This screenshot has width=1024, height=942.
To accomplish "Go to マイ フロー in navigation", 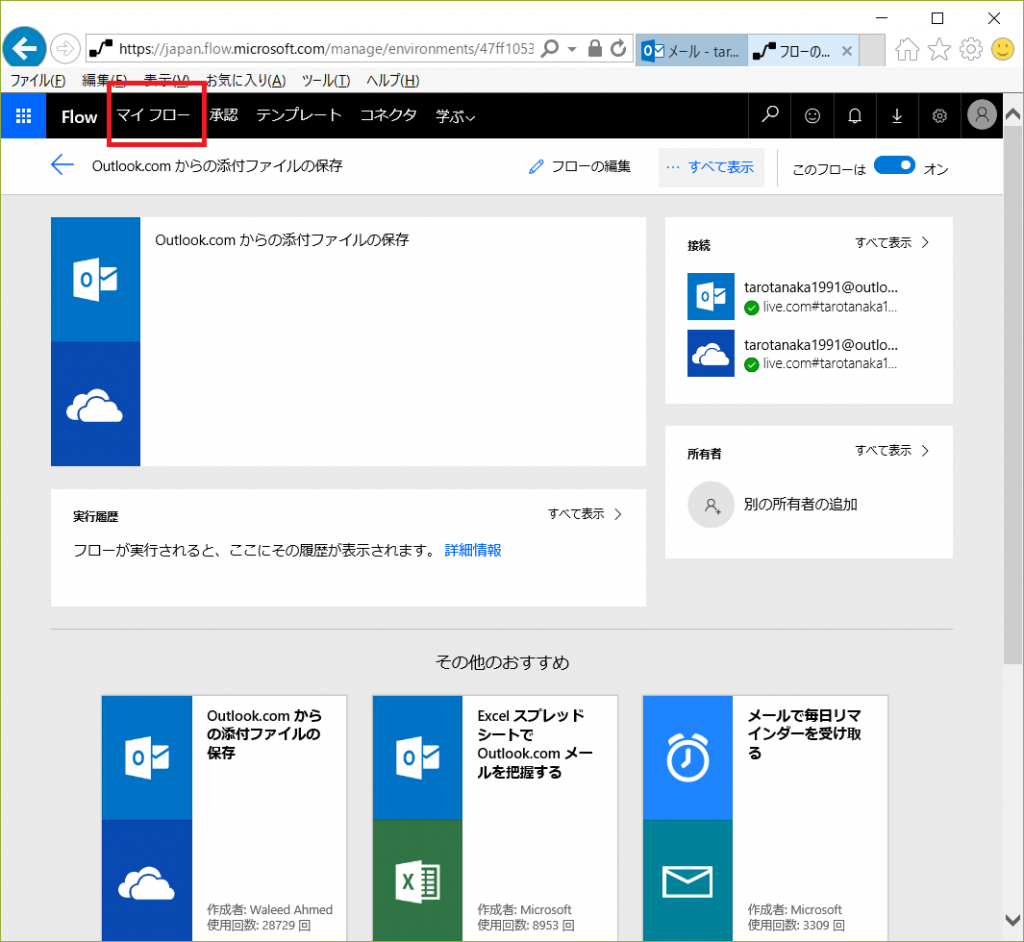I will [x=153, y=115].
